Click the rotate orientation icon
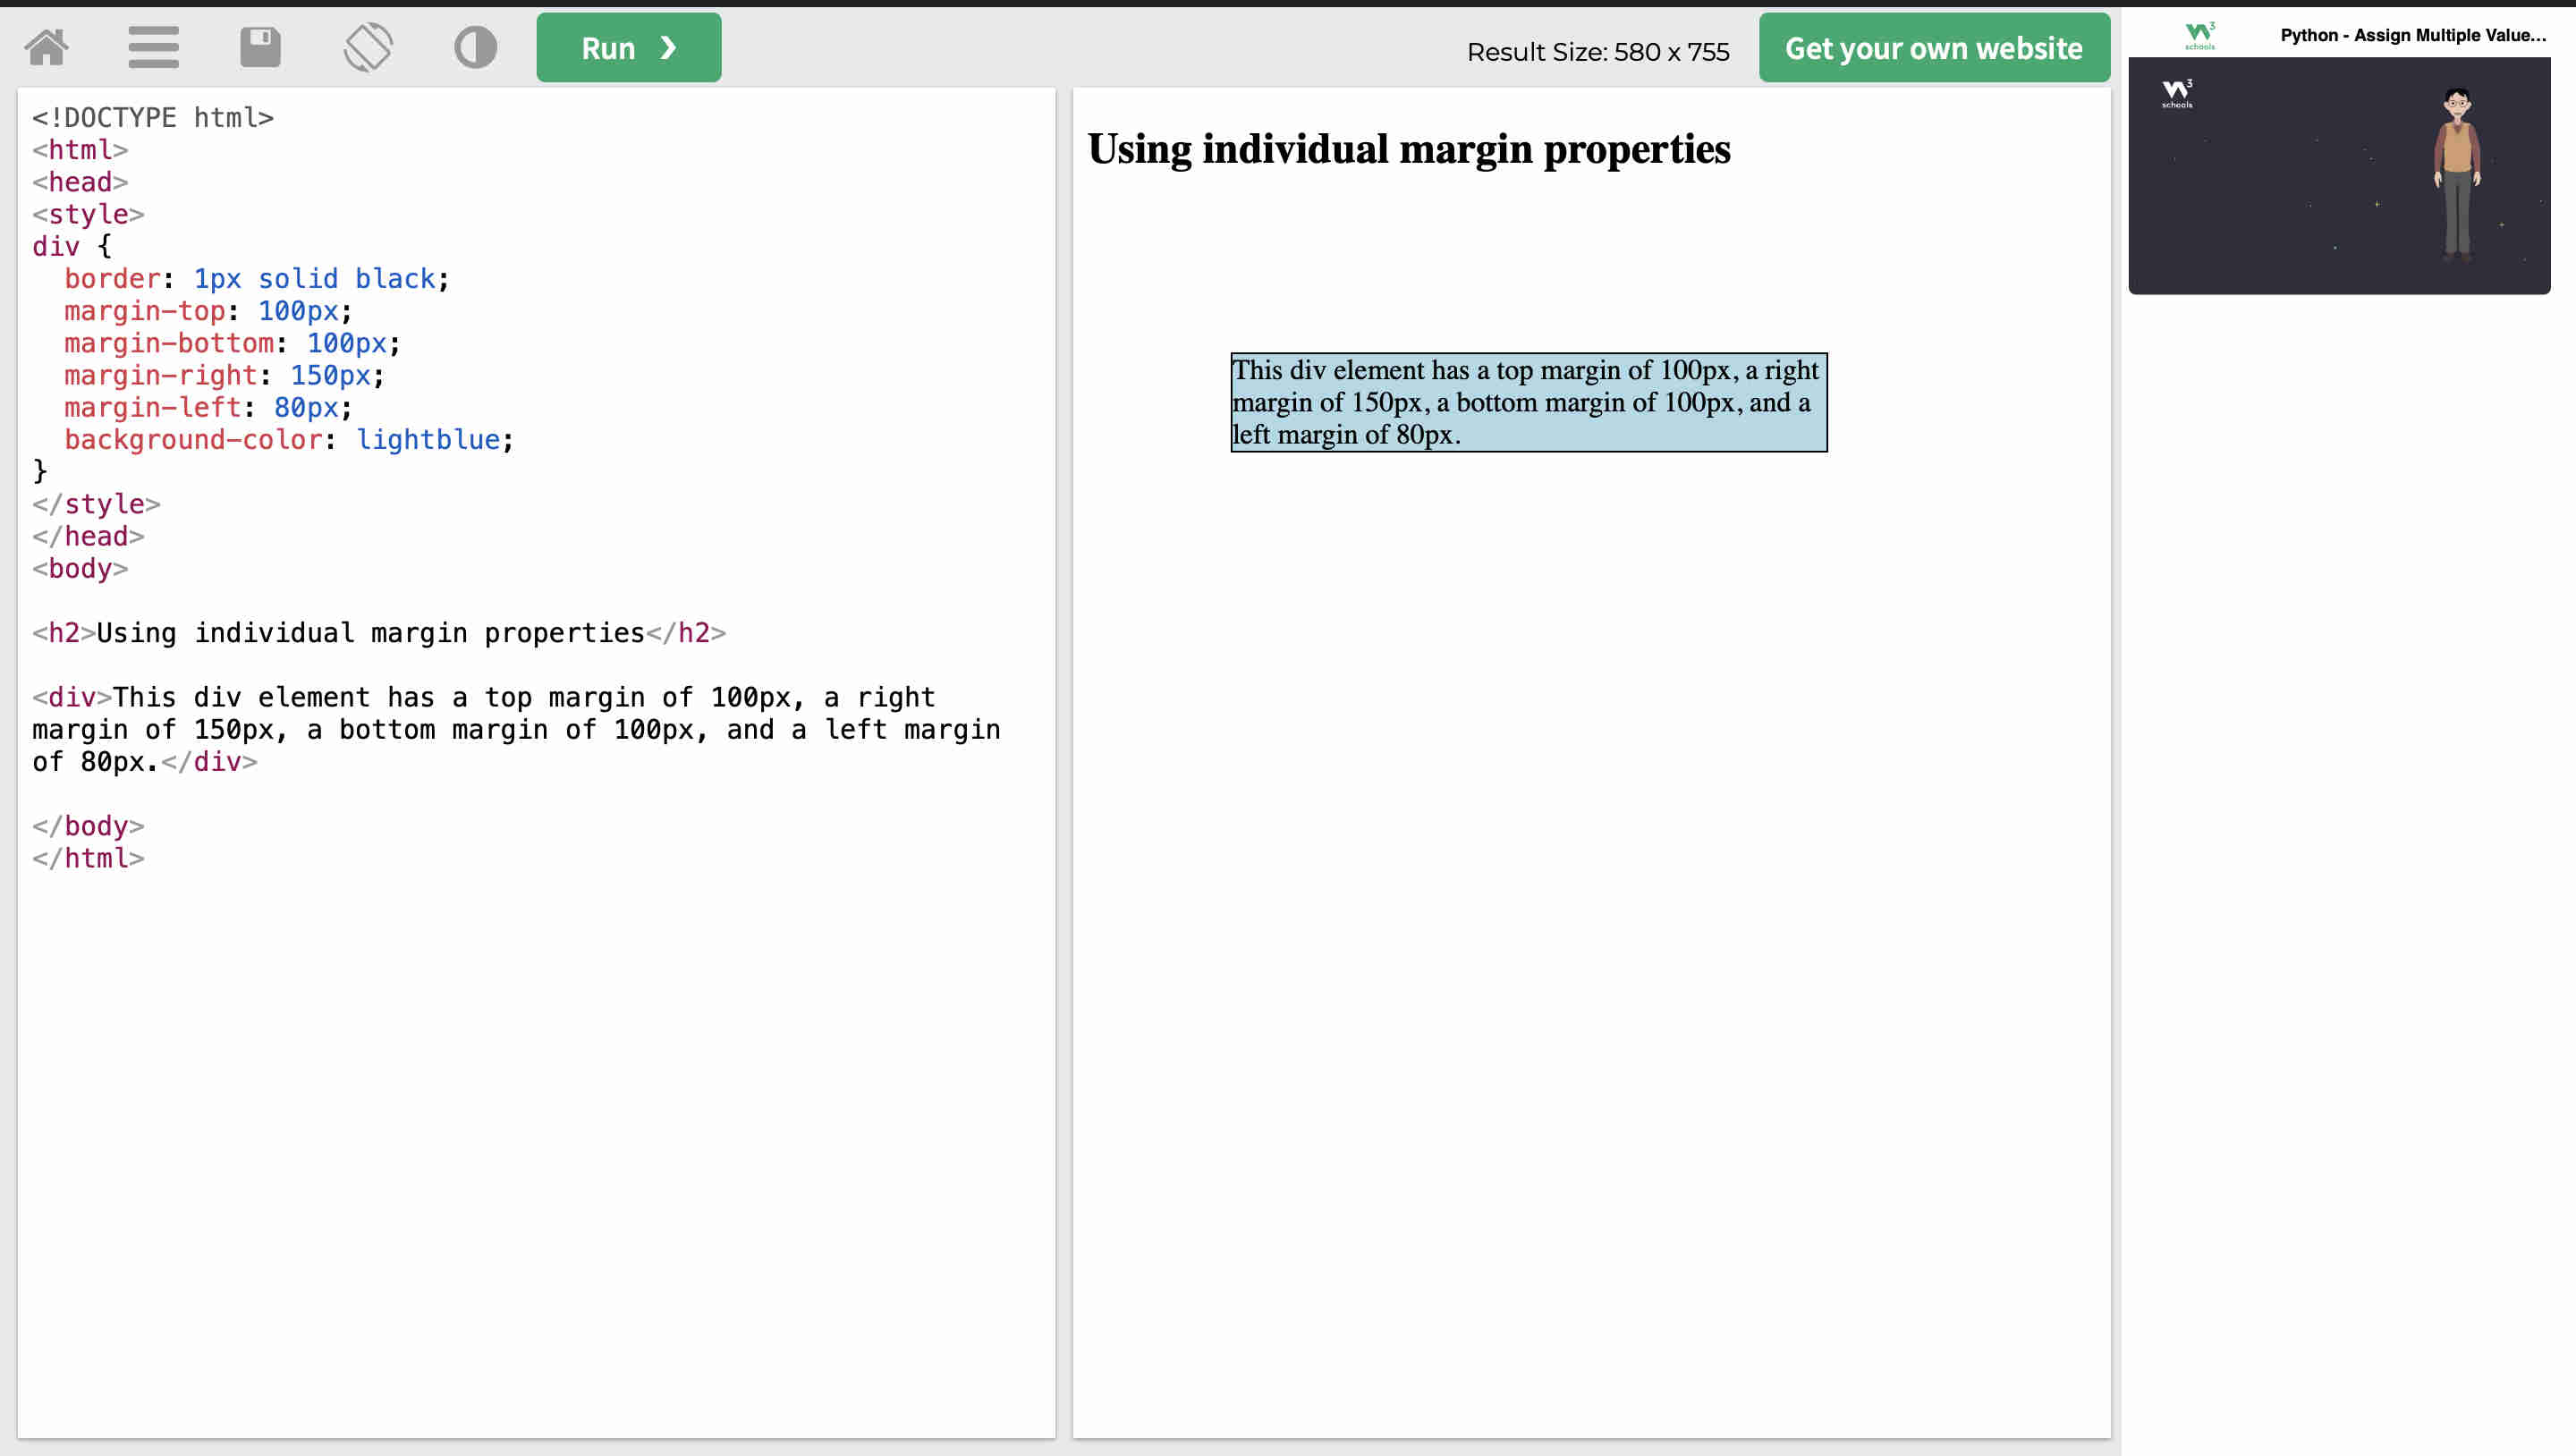The height and width of the screenshot is (1456, 2576). pyautogui.click(x=368, y=47)
